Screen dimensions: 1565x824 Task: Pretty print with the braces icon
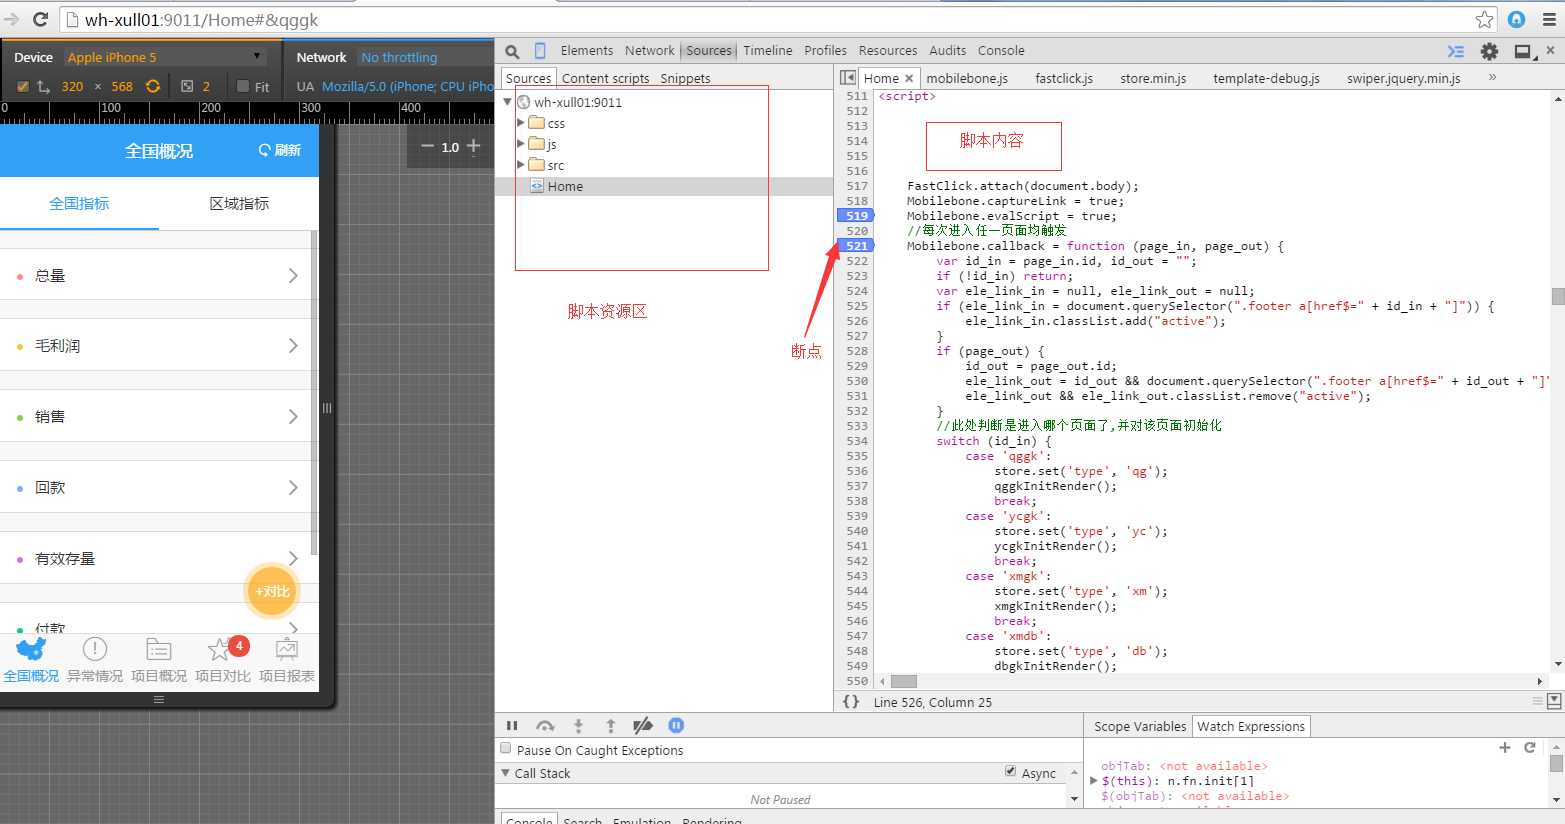tap(851, 702)
